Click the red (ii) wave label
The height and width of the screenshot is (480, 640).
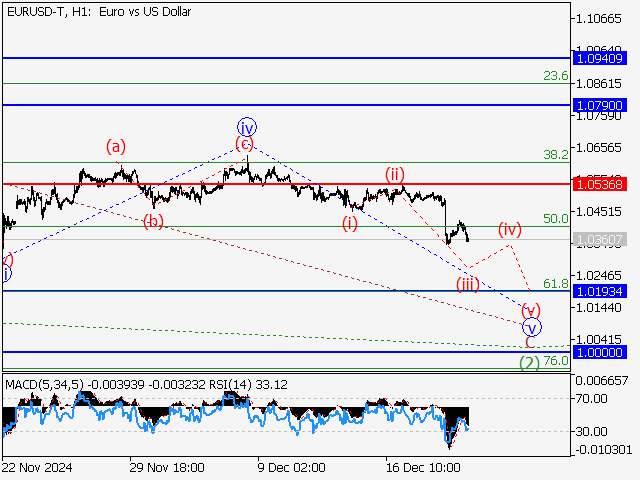[x=395, y=173]
